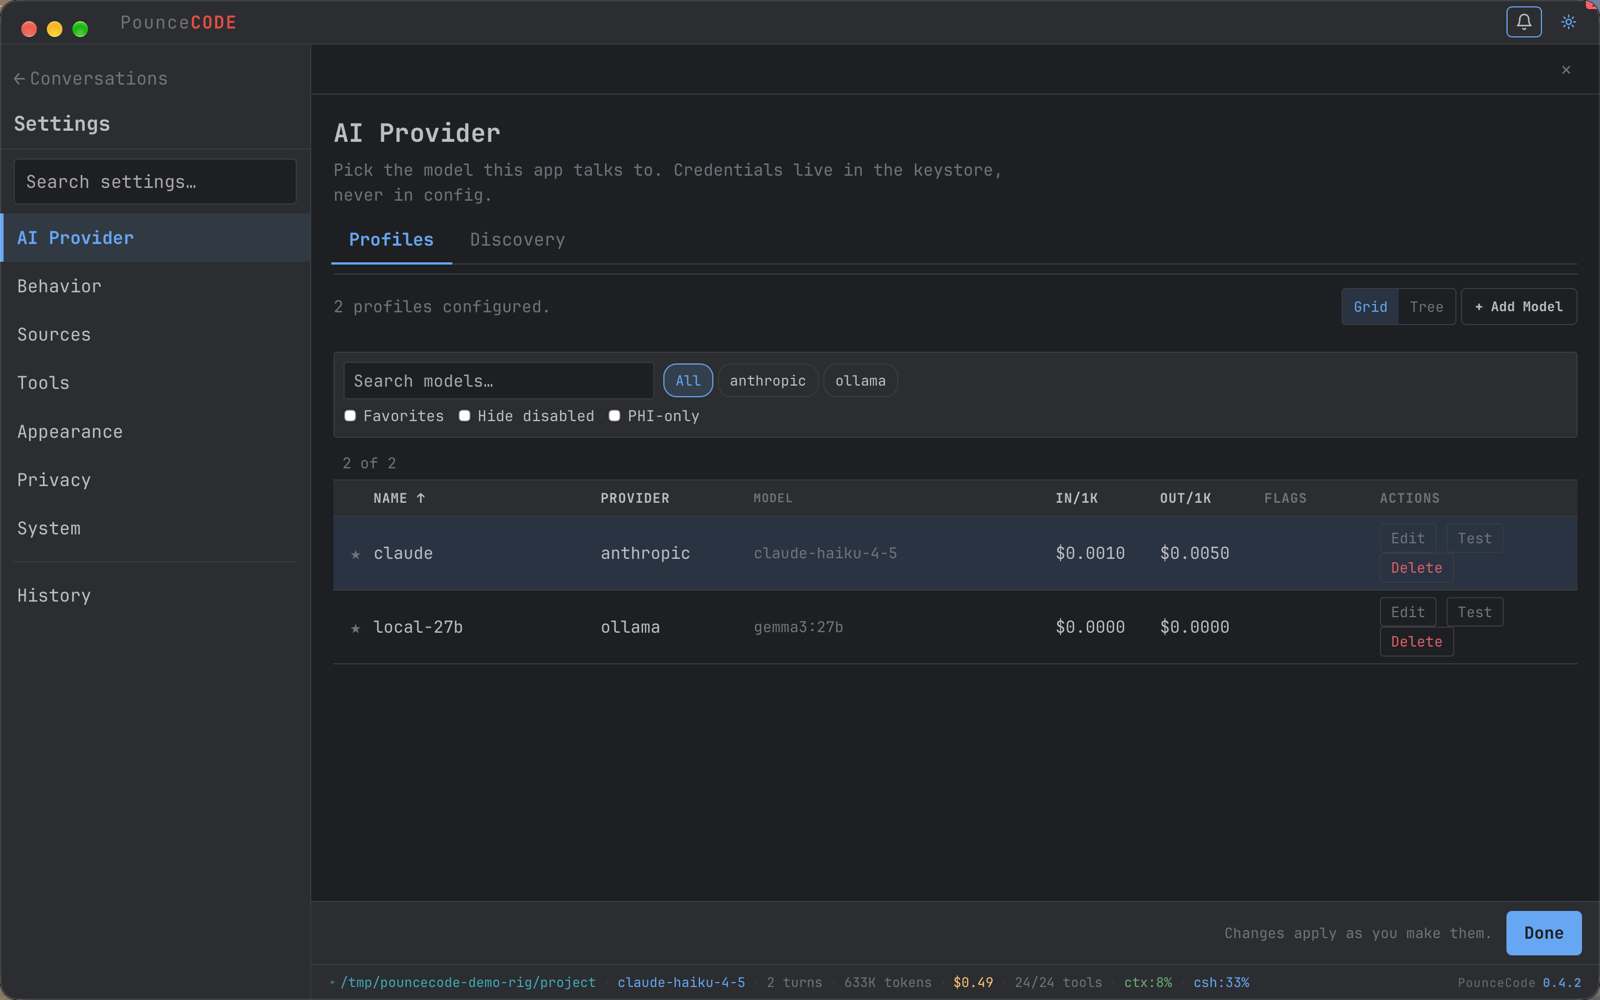
Task: Click the claude profile name
Action: click(x=403, y=554)
